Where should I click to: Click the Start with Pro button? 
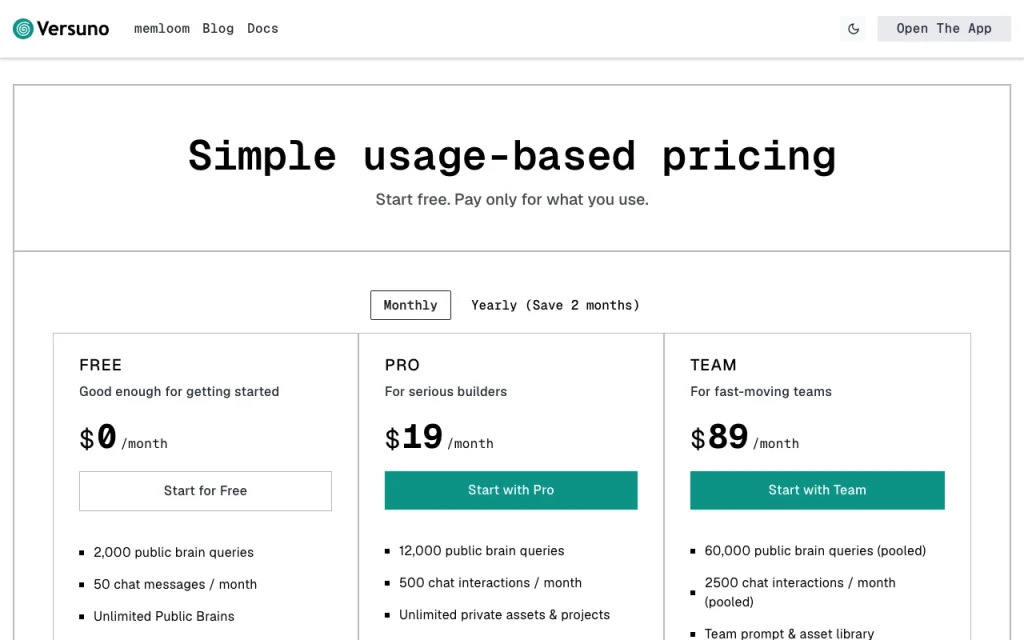point(511,490)
